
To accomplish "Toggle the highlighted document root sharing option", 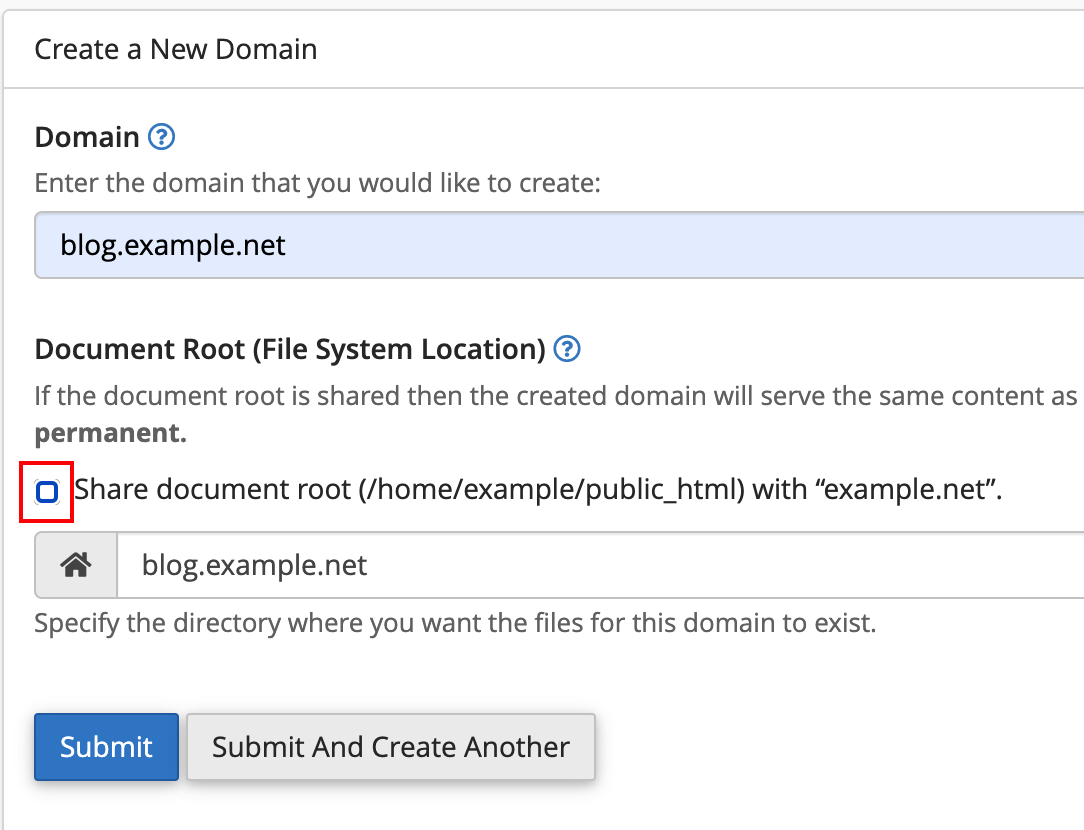I will coord(46,491).
